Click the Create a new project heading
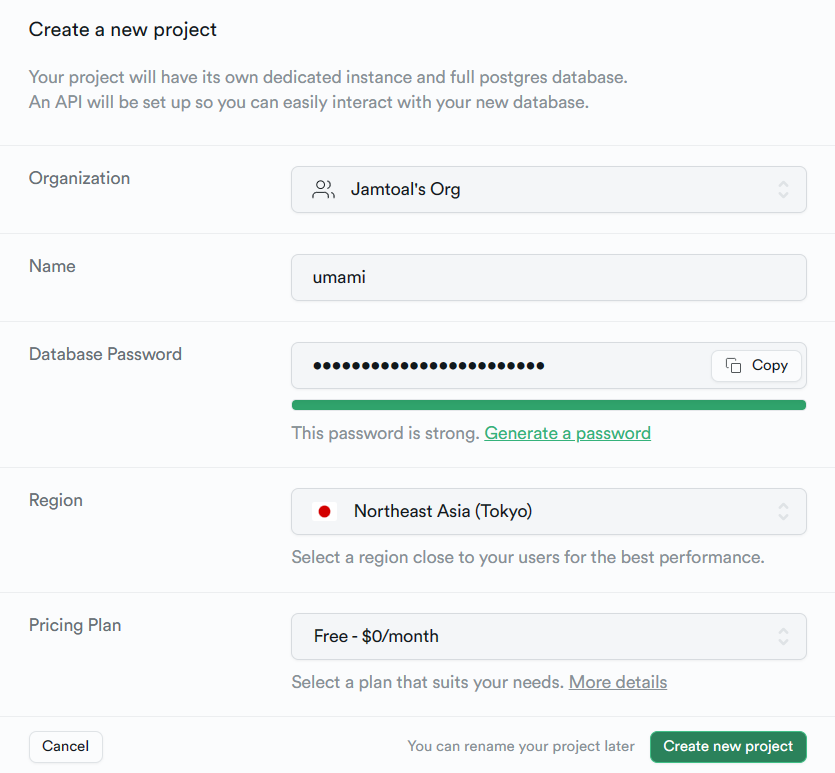 [x=123, y=30]
